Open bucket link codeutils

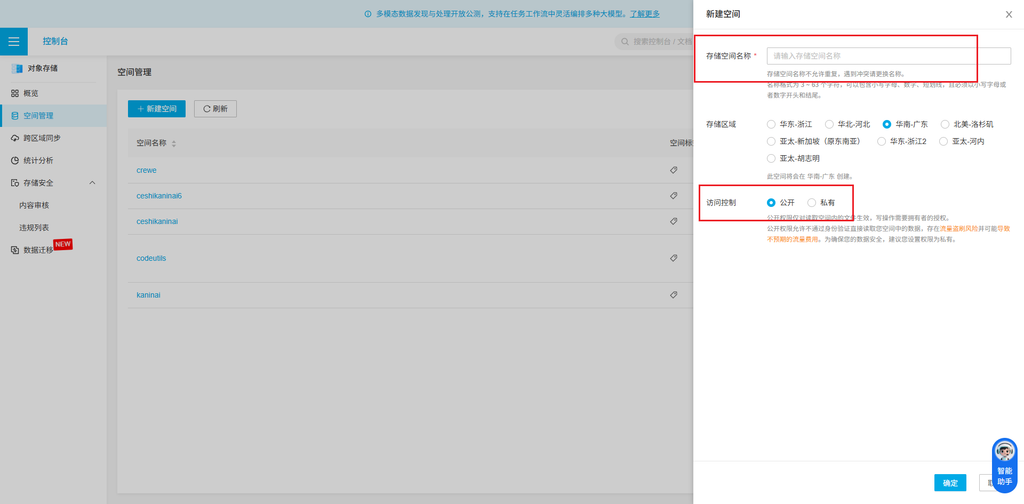[151, 258]
